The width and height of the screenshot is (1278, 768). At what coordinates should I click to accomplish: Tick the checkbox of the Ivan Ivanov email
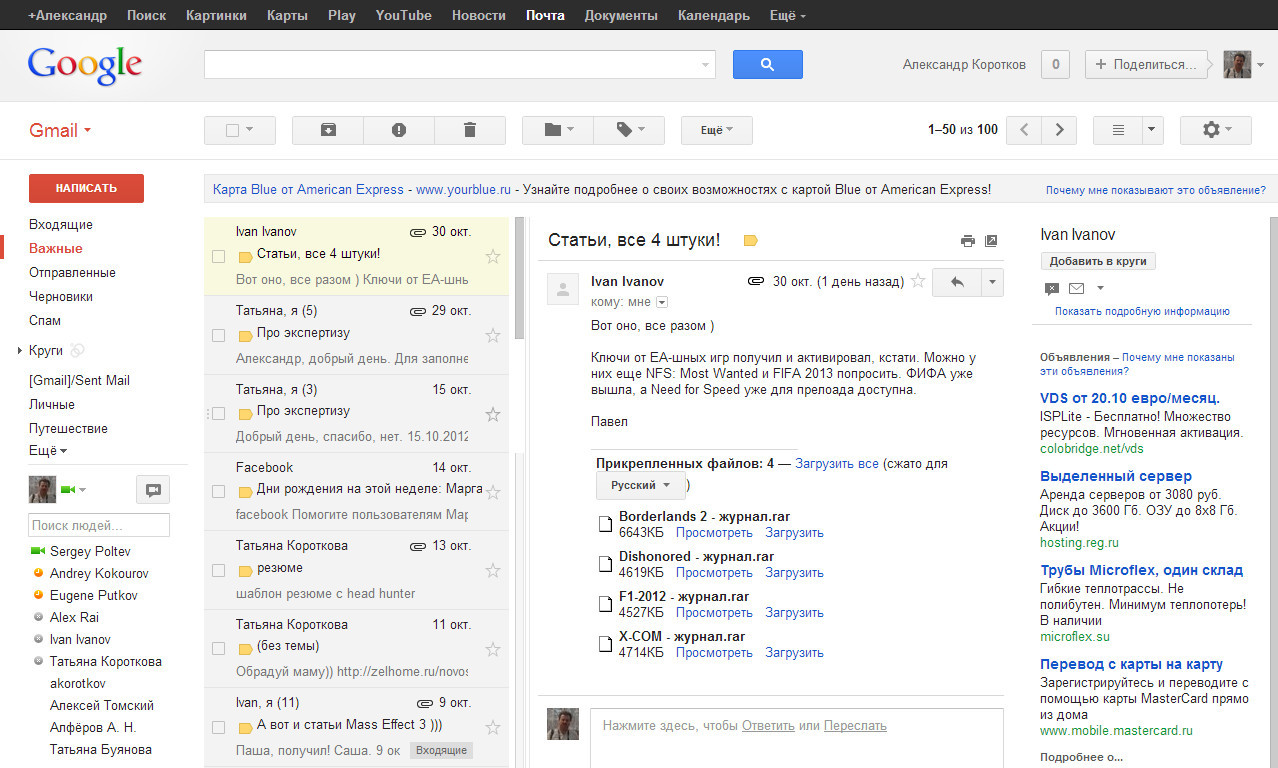pyautogui.click(x=218, y=257)
